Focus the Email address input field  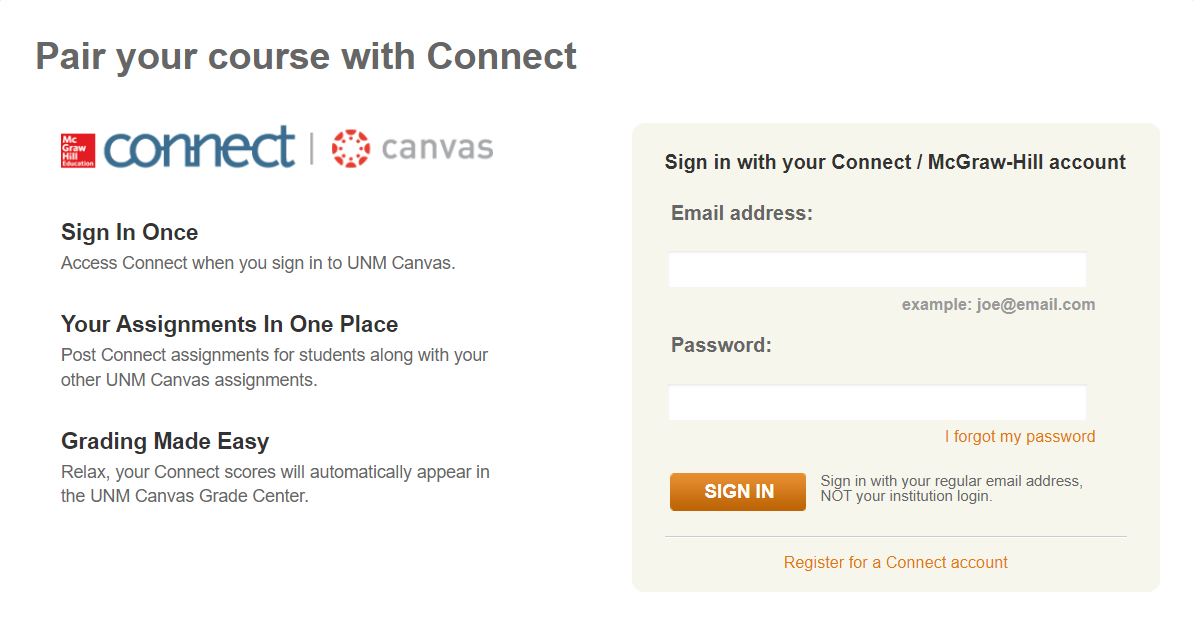pyautogui.click(x=877, y=270)
